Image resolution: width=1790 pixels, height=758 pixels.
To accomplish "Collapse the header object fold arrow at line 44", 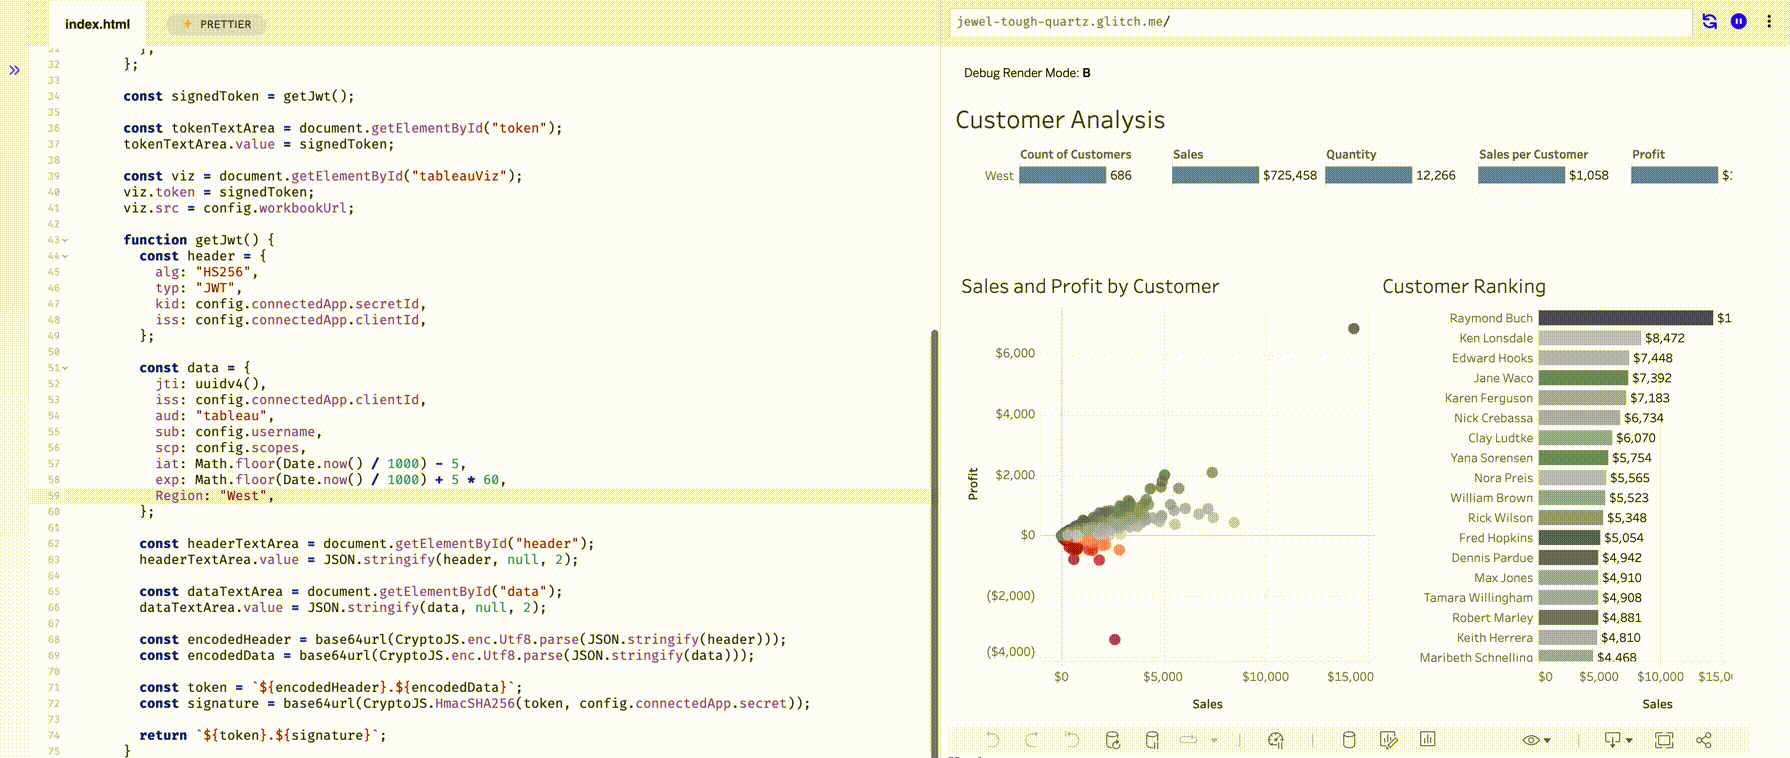I will click(66, 256).
